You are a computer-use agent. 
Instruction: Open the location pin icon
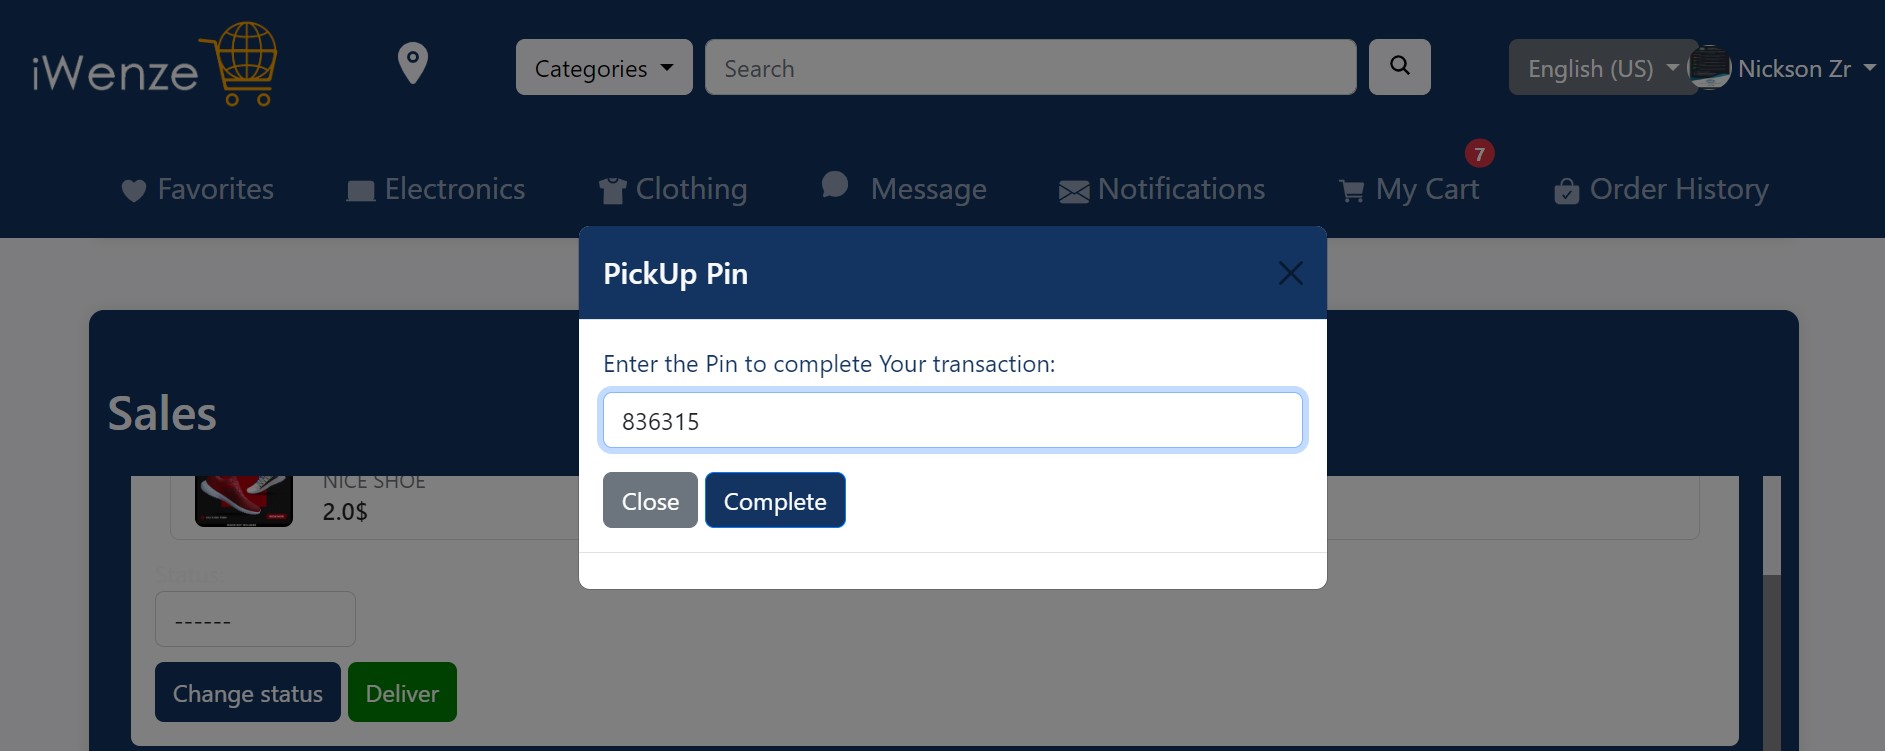(413, 64)
